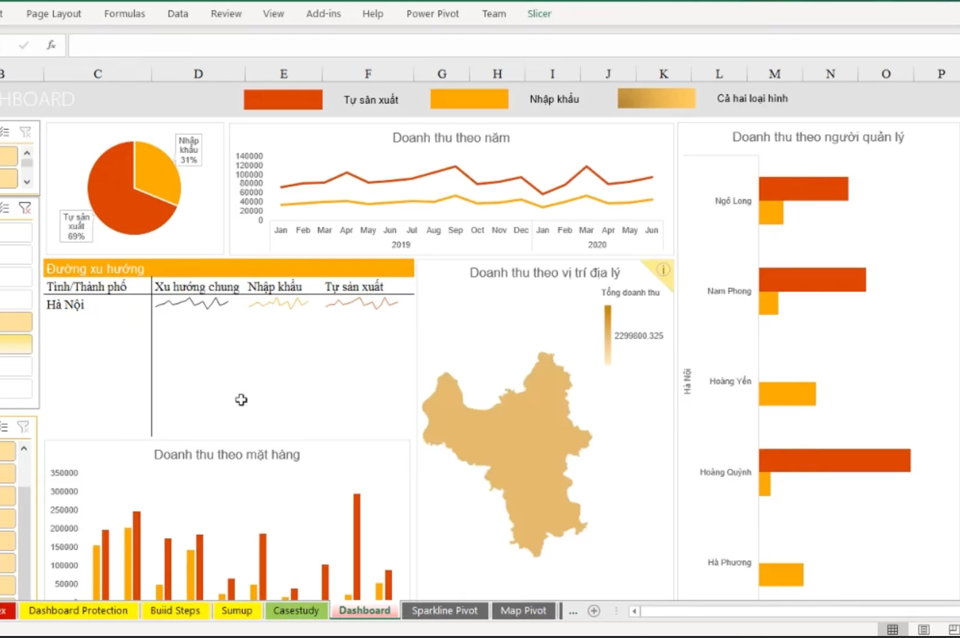Screen dimensions: 960x638
Task: Click the 'Doanh thu theo mặt hàng' chart title
Action: [x=227, y=454]
